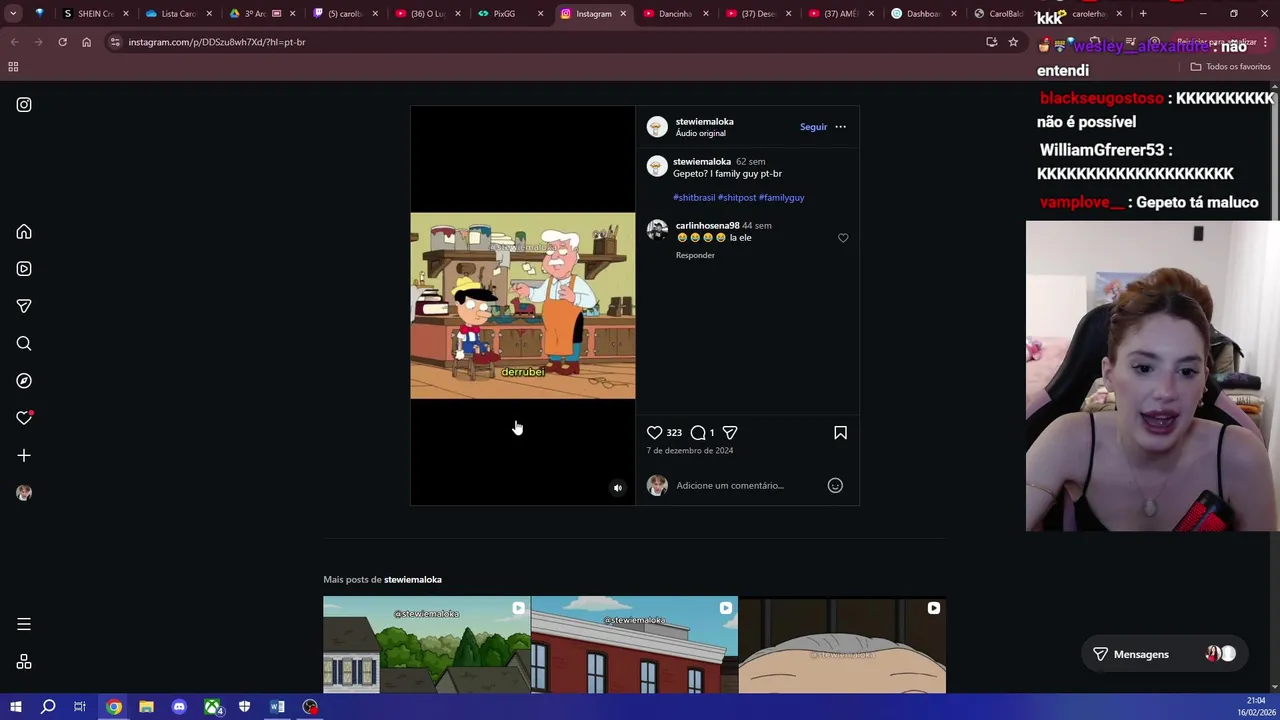Image resolution: width=1280 pixels, height=720 pixels.
Task: Like carlinhosena98's comment
Action: (x=843, y=238)
